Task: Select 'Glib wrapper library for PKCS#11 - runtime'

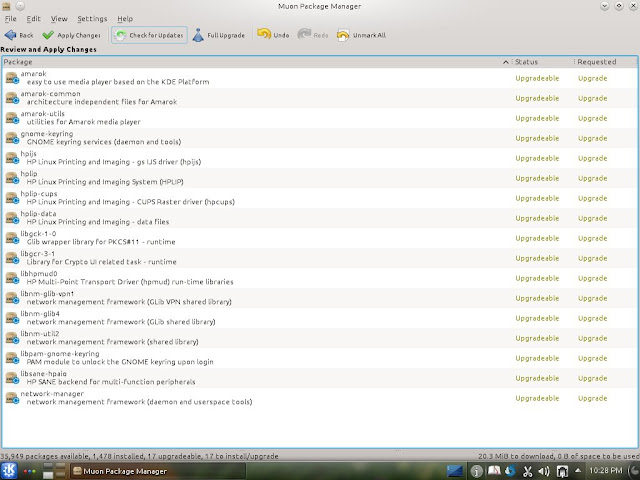Action: (x=101, y=242)
